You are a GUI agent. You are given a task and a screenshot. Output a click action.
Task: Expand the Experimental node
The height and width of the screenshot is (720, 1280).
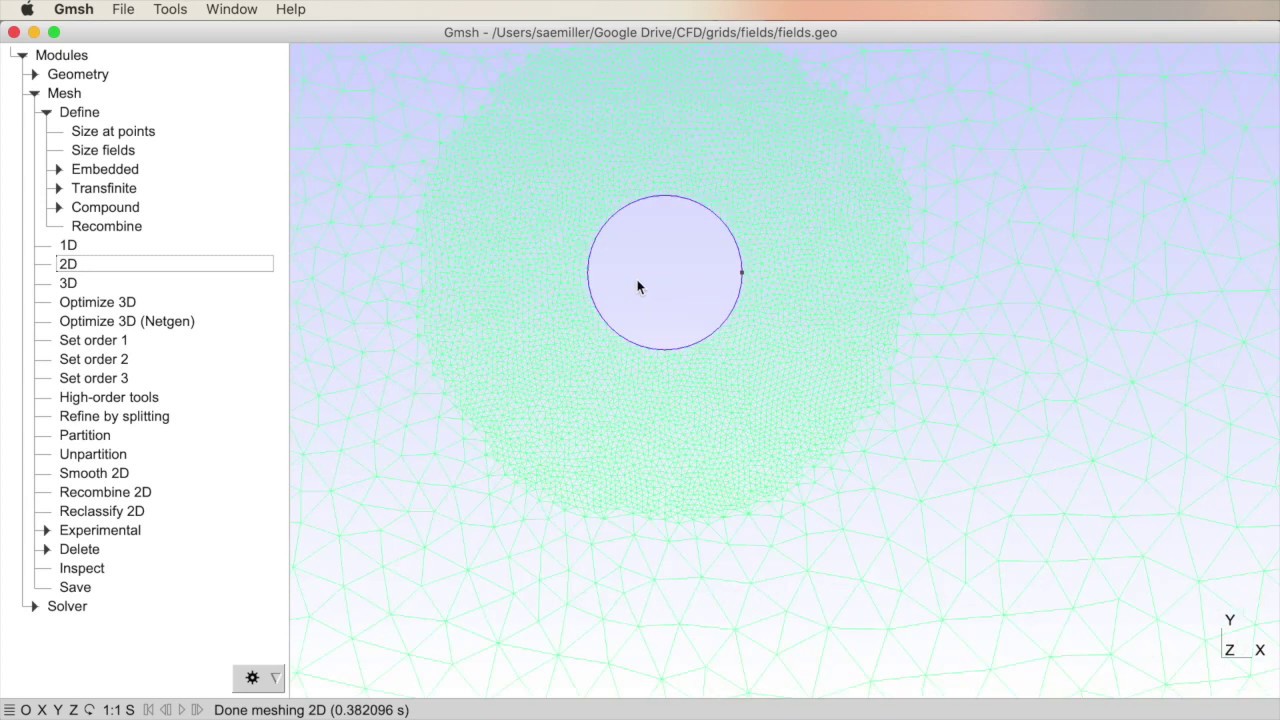click(x=46, y=530)
